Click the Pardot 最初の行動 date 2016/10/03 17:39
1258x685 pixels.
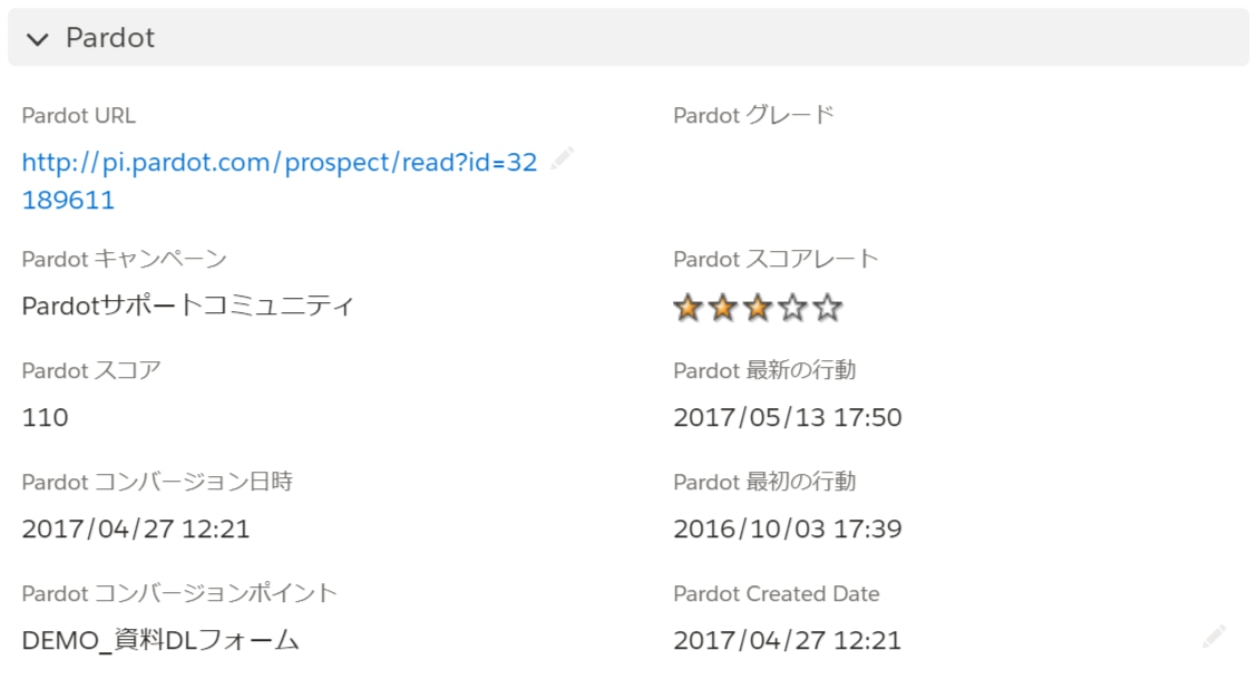pos(788,529)
